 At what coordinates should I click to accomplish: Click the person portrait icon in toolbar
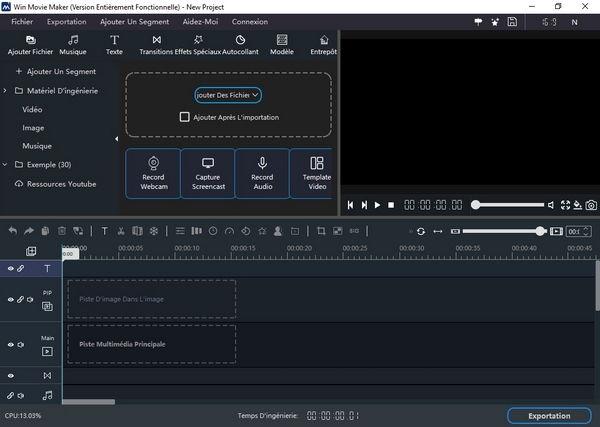pos(278,231)
